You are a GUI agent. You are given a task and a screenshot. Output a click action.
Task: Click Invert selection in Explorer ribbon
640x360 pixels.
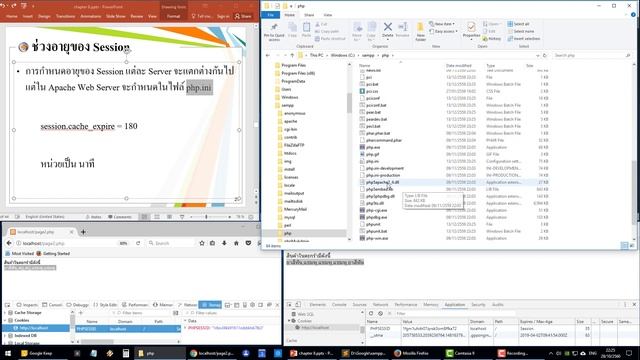pos(524,39)
